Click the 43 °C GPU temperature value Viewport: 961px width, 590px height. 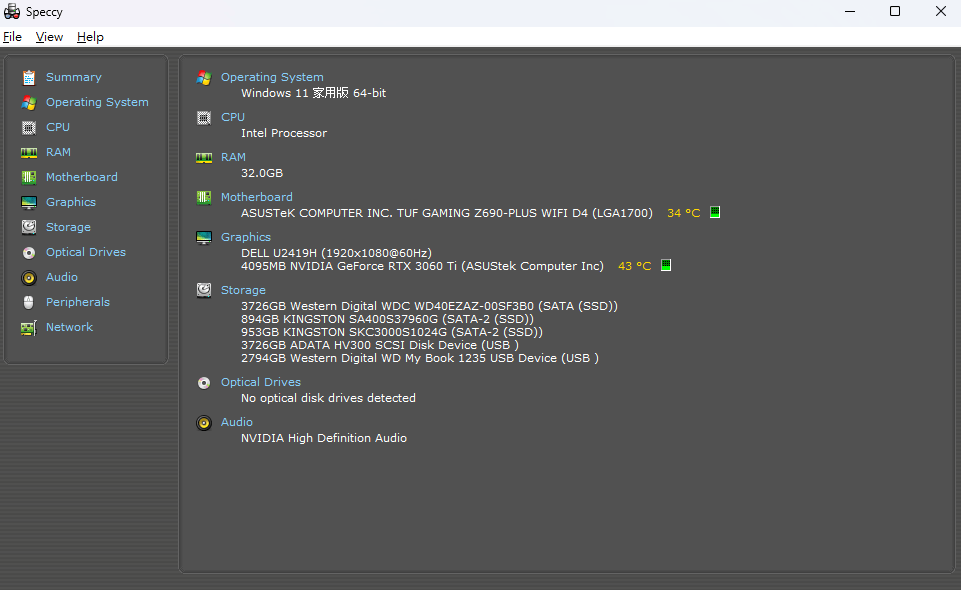634,267
